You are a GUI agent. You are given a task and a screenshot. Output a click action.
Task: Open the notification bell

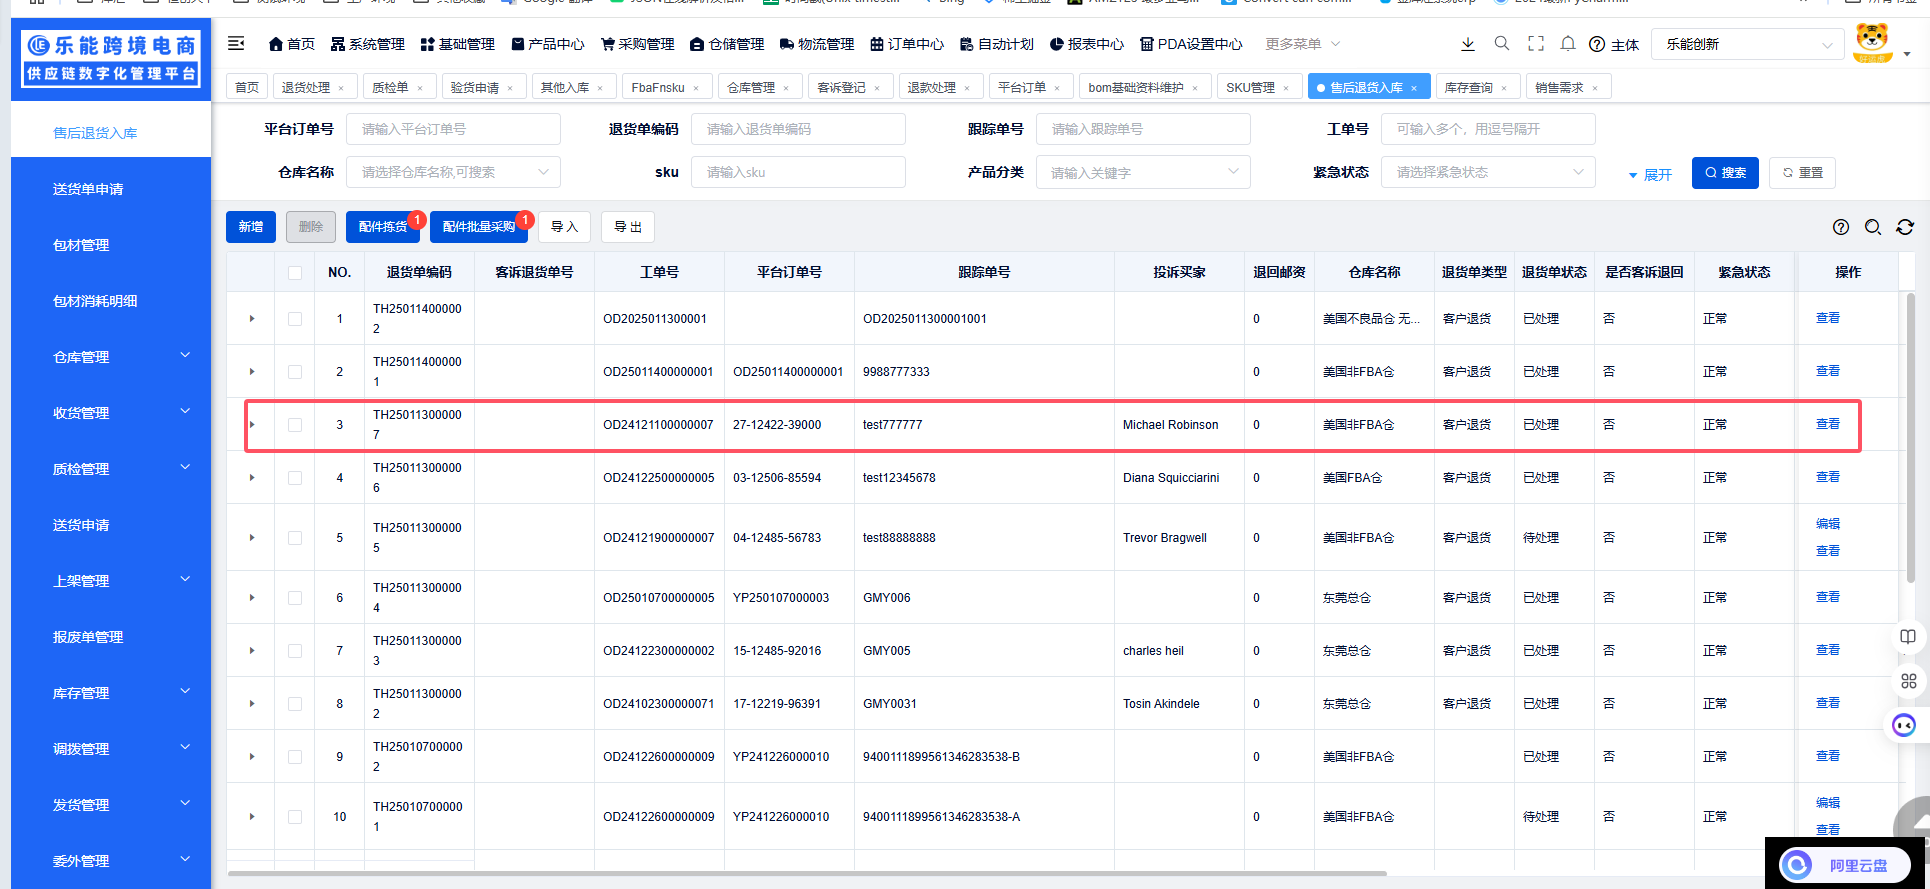click(x=1567, y=44)
